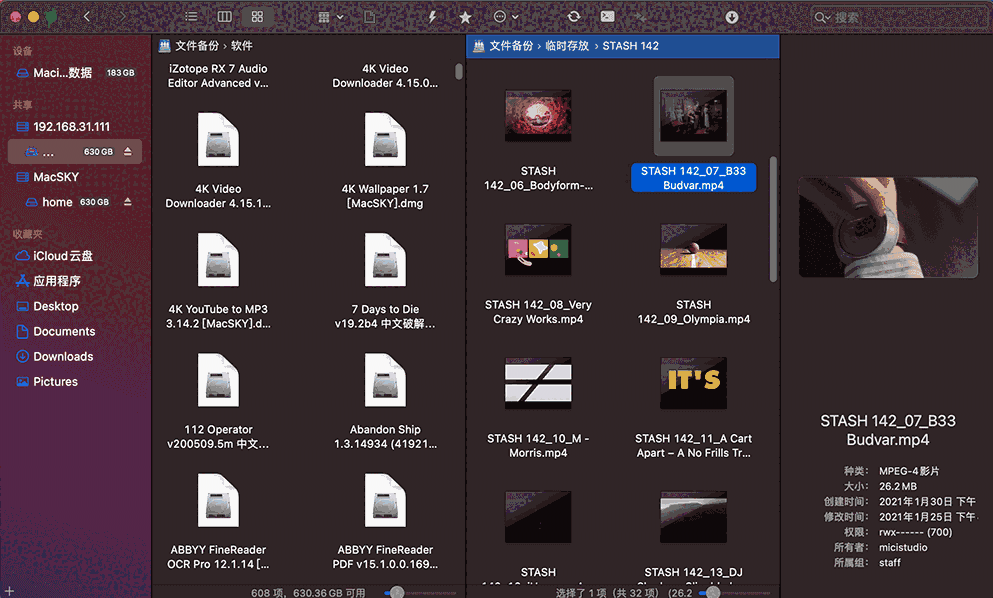The image size is (993, 598).
Task: Switch to list view mode
Action: [x=191, y=17]
